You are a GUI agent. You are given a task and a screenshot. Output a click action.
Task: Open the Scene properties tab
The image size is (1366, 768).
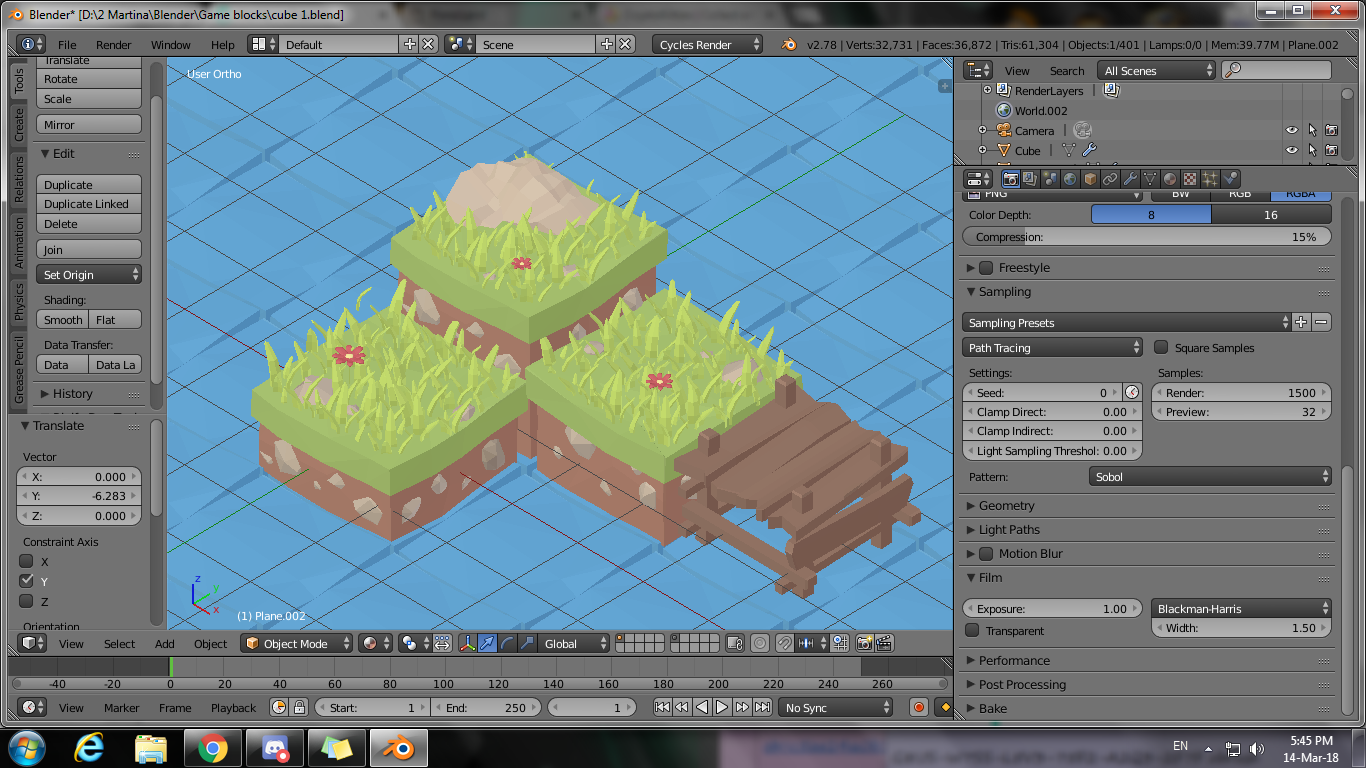[x=1050, y=179]
